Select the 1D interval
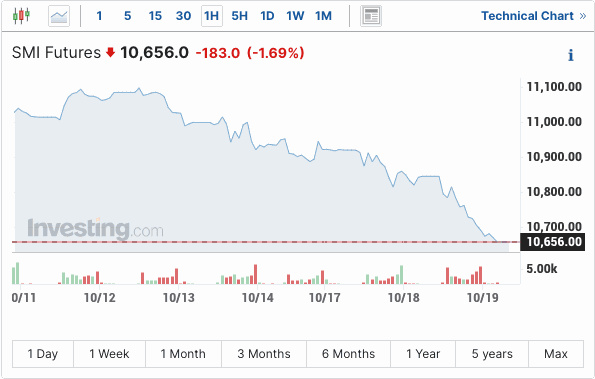The image size is (595, 379). pos(267,16)
